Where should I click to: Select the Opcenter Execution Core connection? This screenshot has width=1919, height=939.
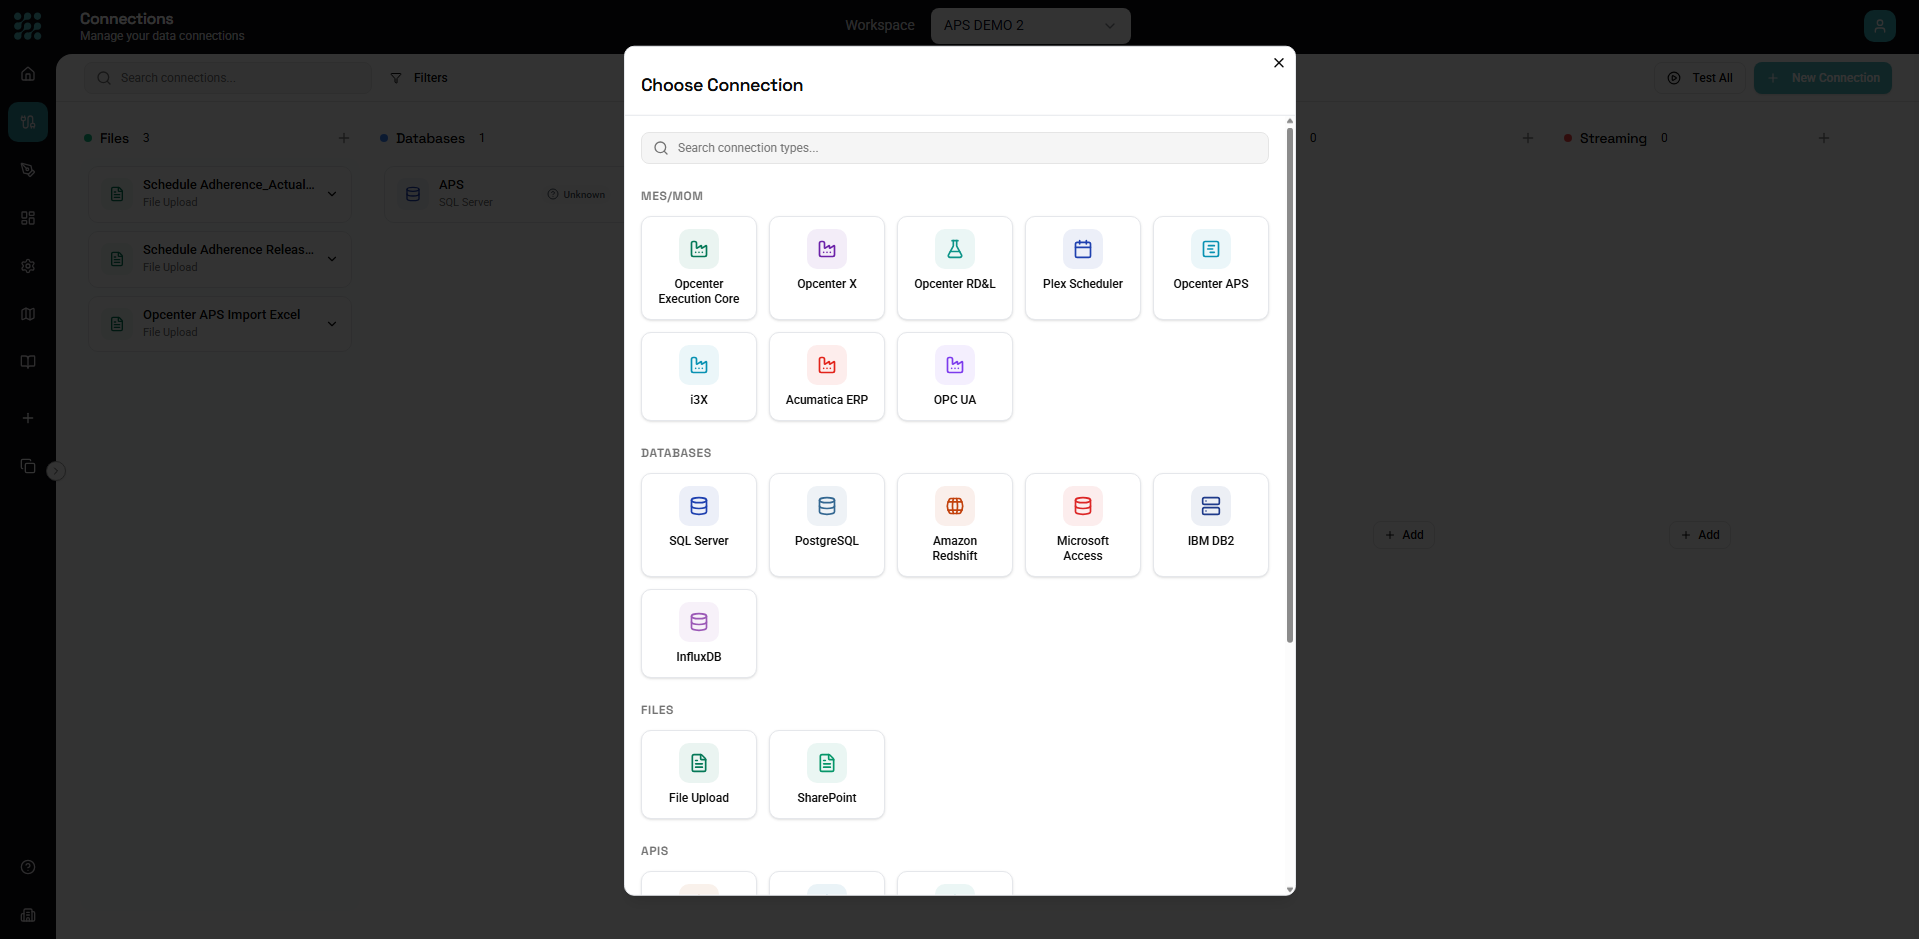pos(699,268)
